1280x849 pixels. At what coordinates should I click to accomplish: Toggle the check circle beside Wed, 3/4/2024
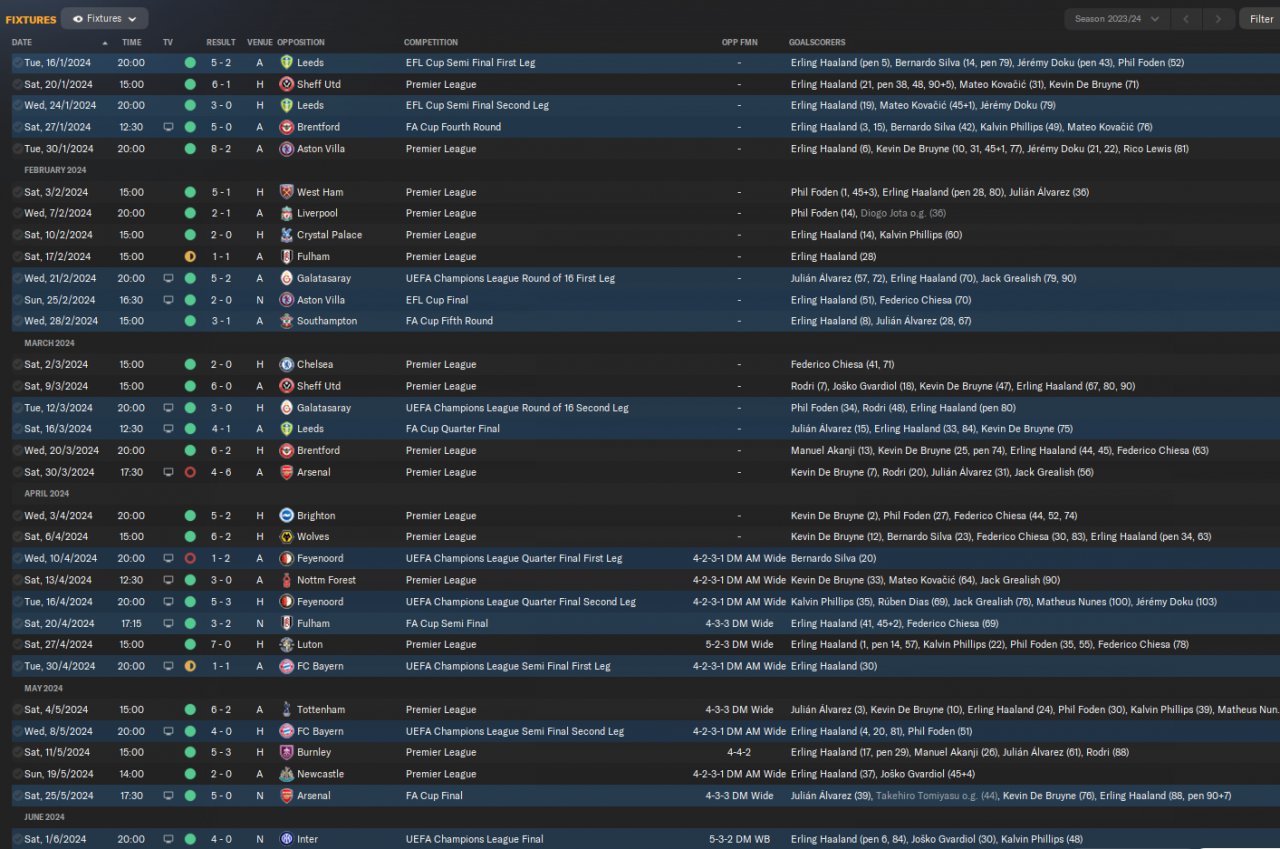coord(18,516)
